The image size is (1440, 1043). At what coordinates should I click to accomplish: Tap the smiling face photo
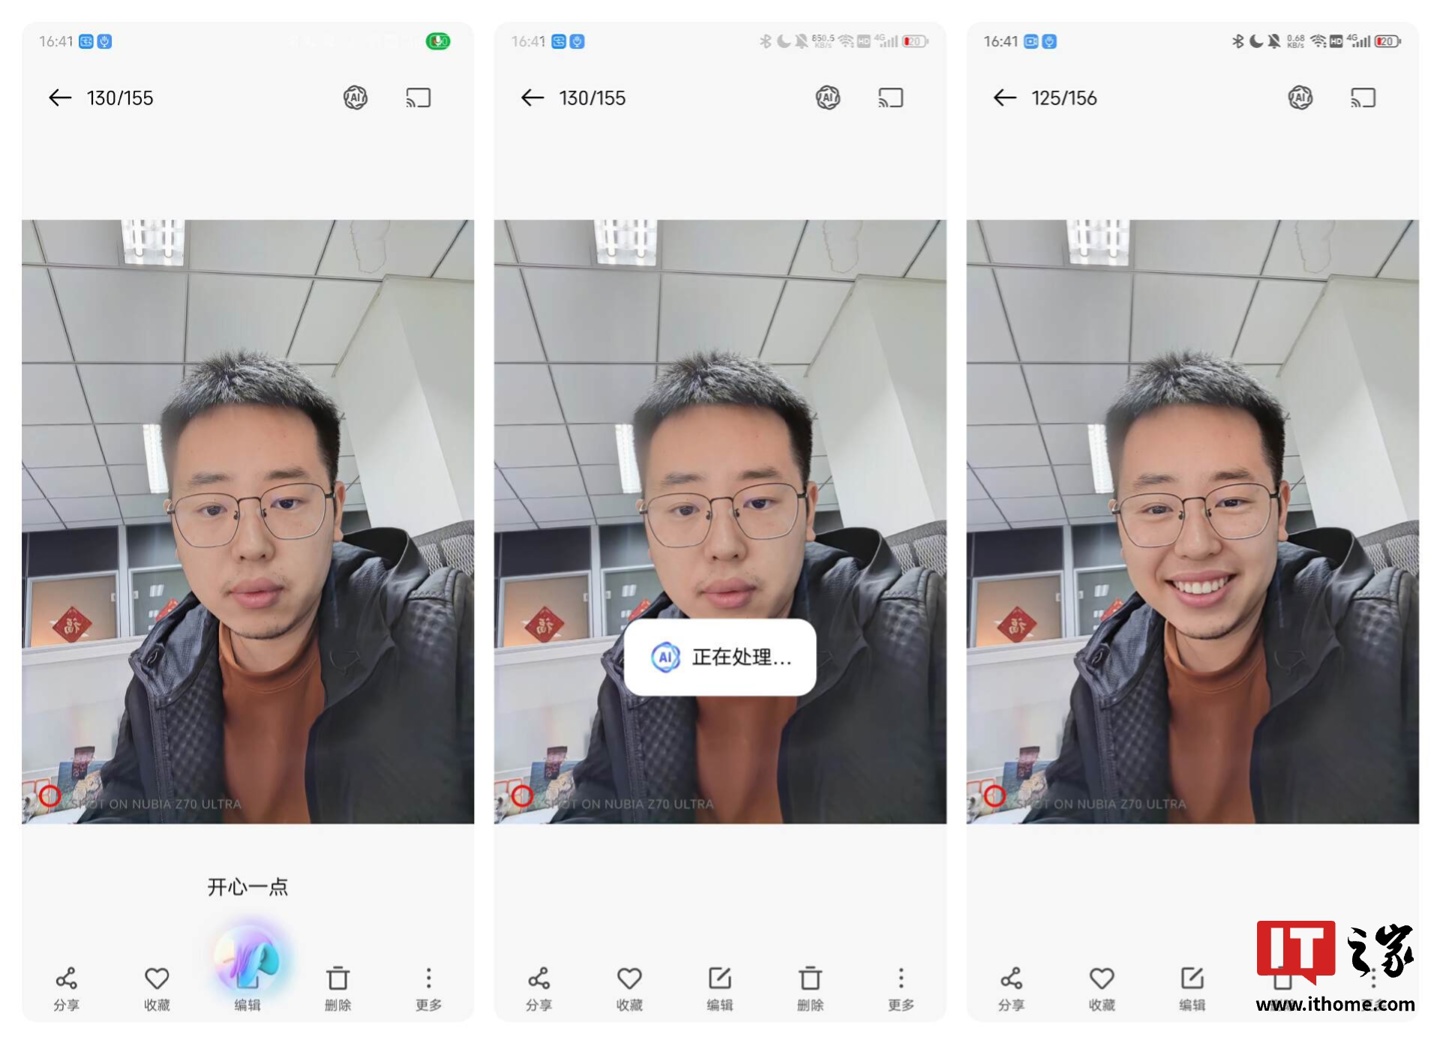(x=1192, y=521)
